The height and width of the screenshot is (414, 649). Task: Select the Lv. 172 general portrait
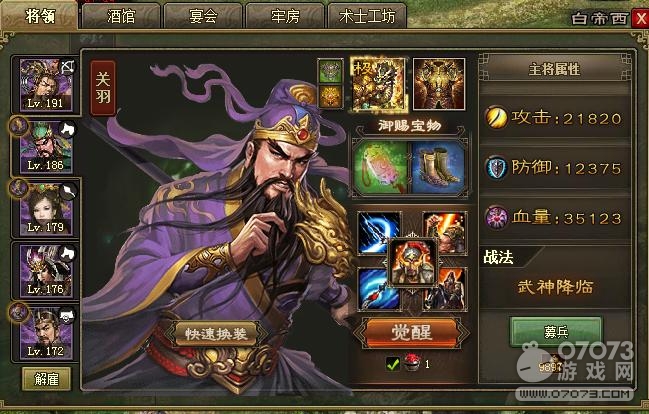coord(46,333)
